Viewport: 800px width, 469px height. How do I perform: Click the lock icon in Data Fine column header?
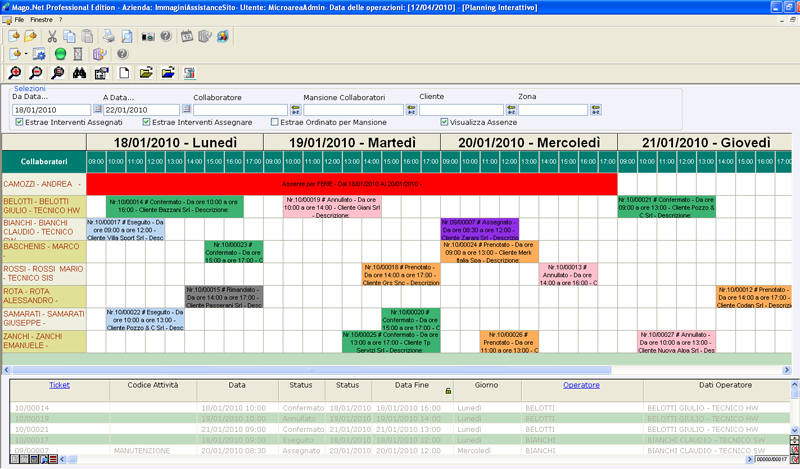tap(448, 391)
